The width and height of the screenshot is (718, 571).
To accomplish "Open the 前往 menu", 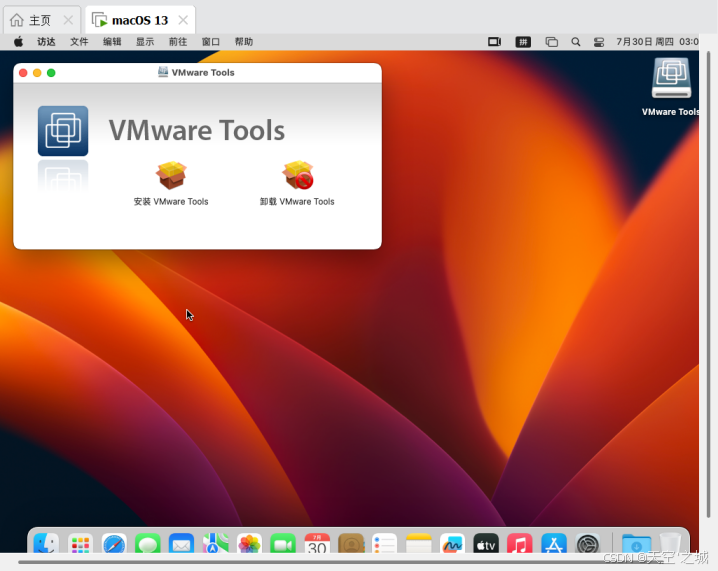I will [178, 42].
